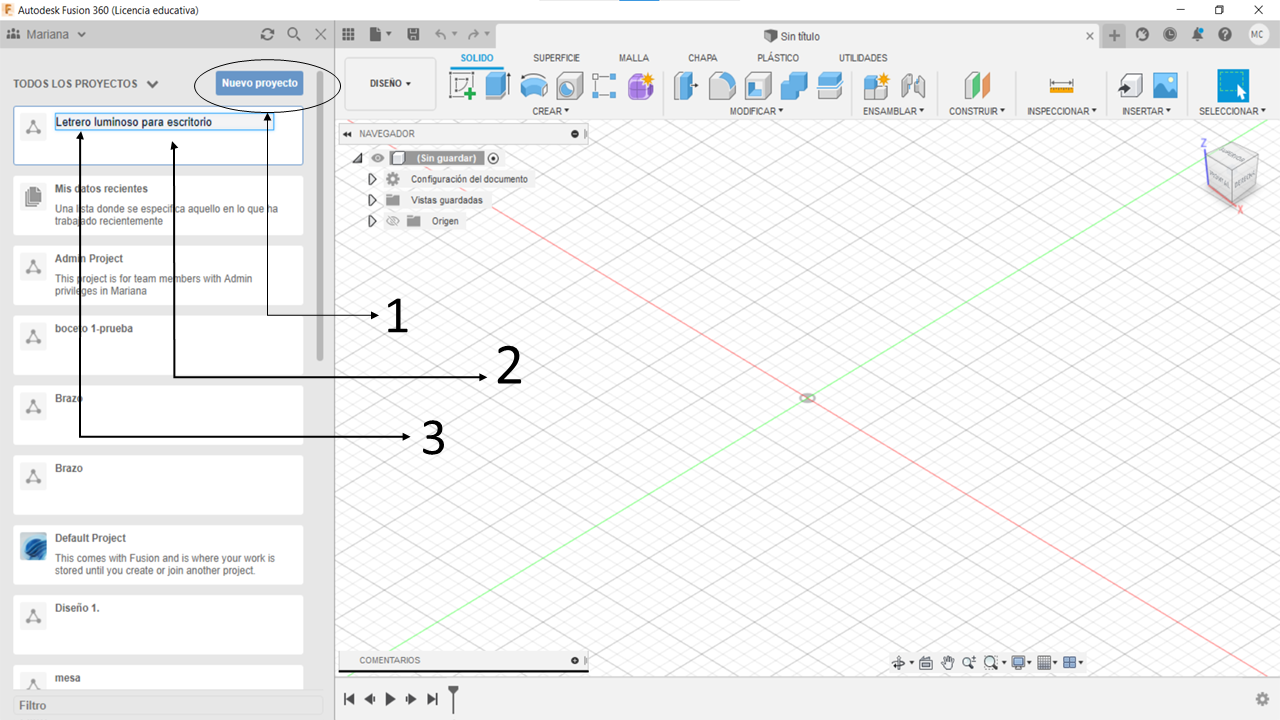Open the notifications bell
This screenshot has height=720, width=1280.
(1197, 34)
